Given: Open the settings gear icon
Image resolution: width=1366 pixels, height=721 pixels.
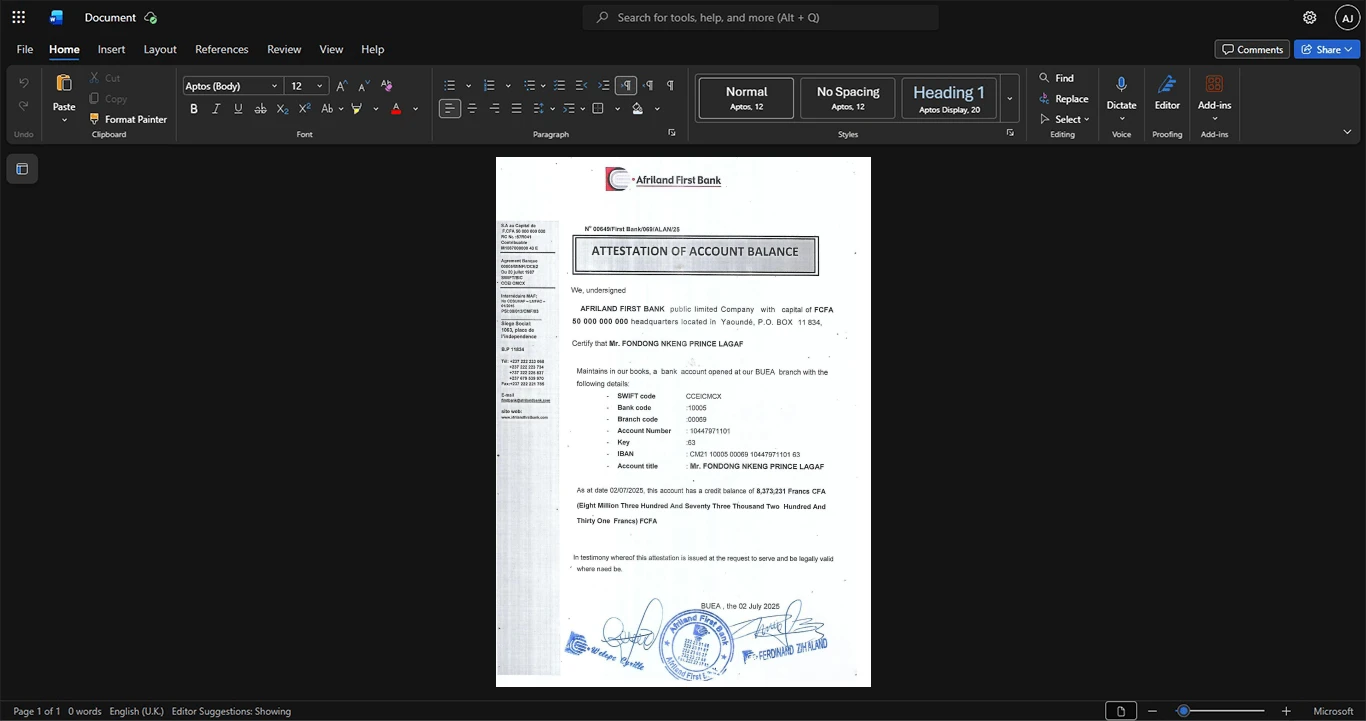Looking at the screenshot, I should point(1309,17).
